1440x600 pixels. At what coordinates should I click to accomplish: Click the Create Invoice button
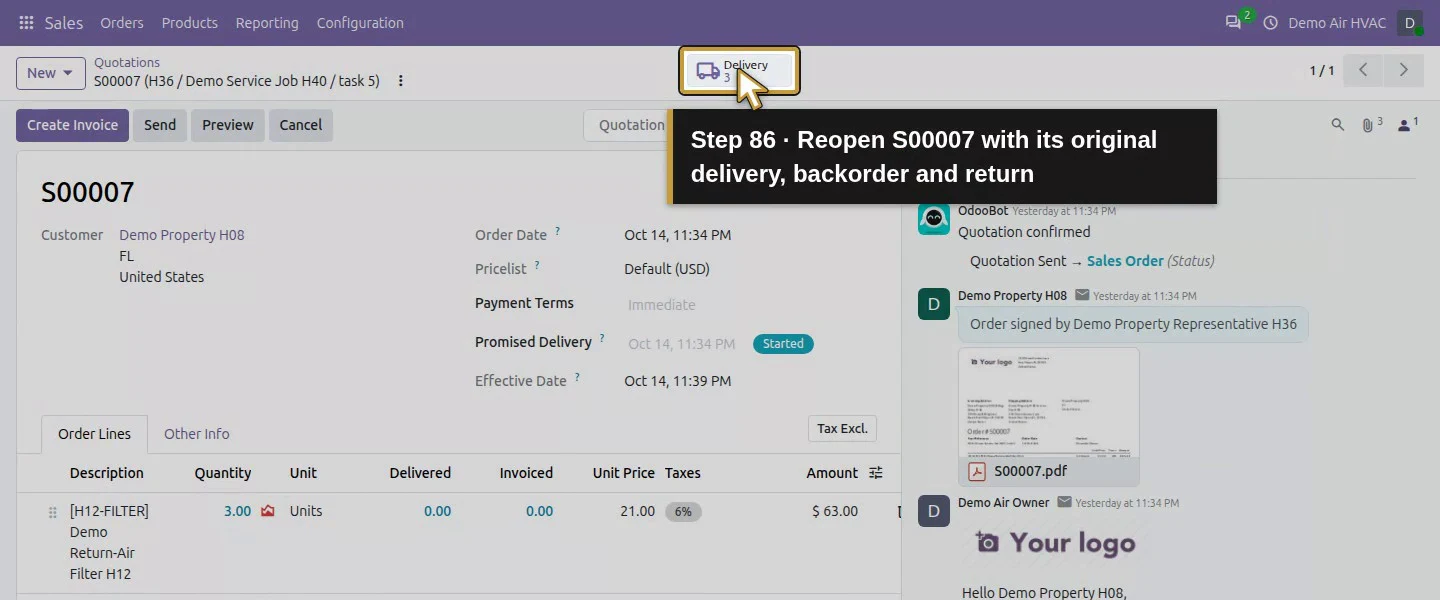pos(72,125)
